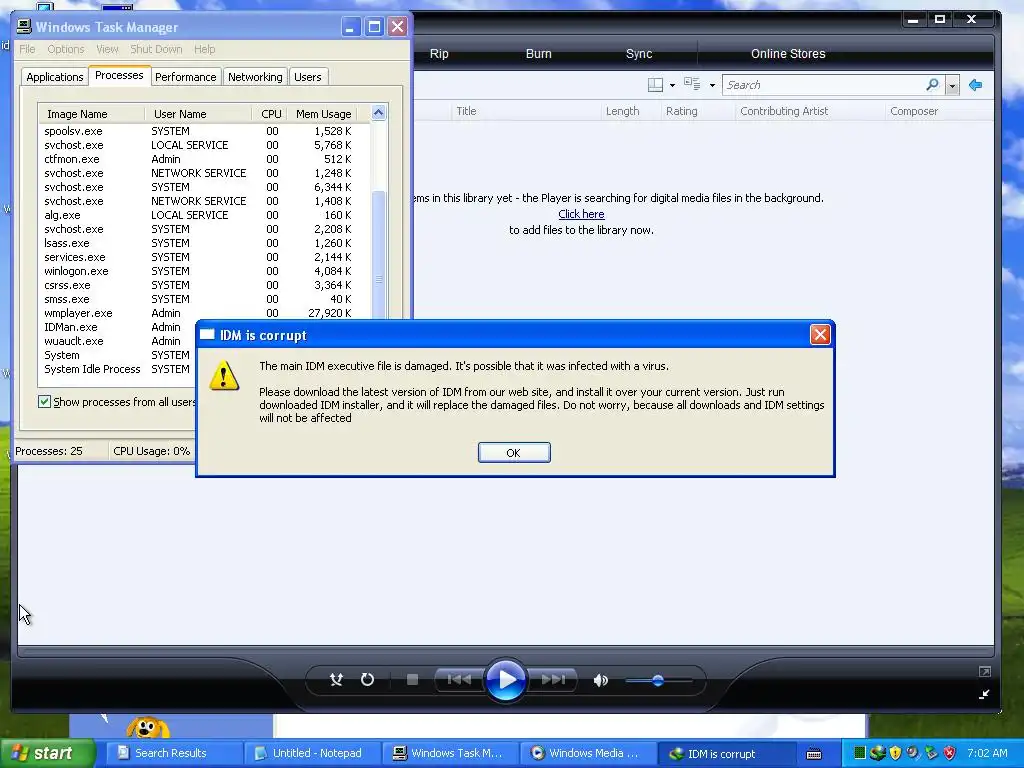Open the Options menu in Task Manager
Viewport: 1024px width, 768px height.
click(65, 49)
